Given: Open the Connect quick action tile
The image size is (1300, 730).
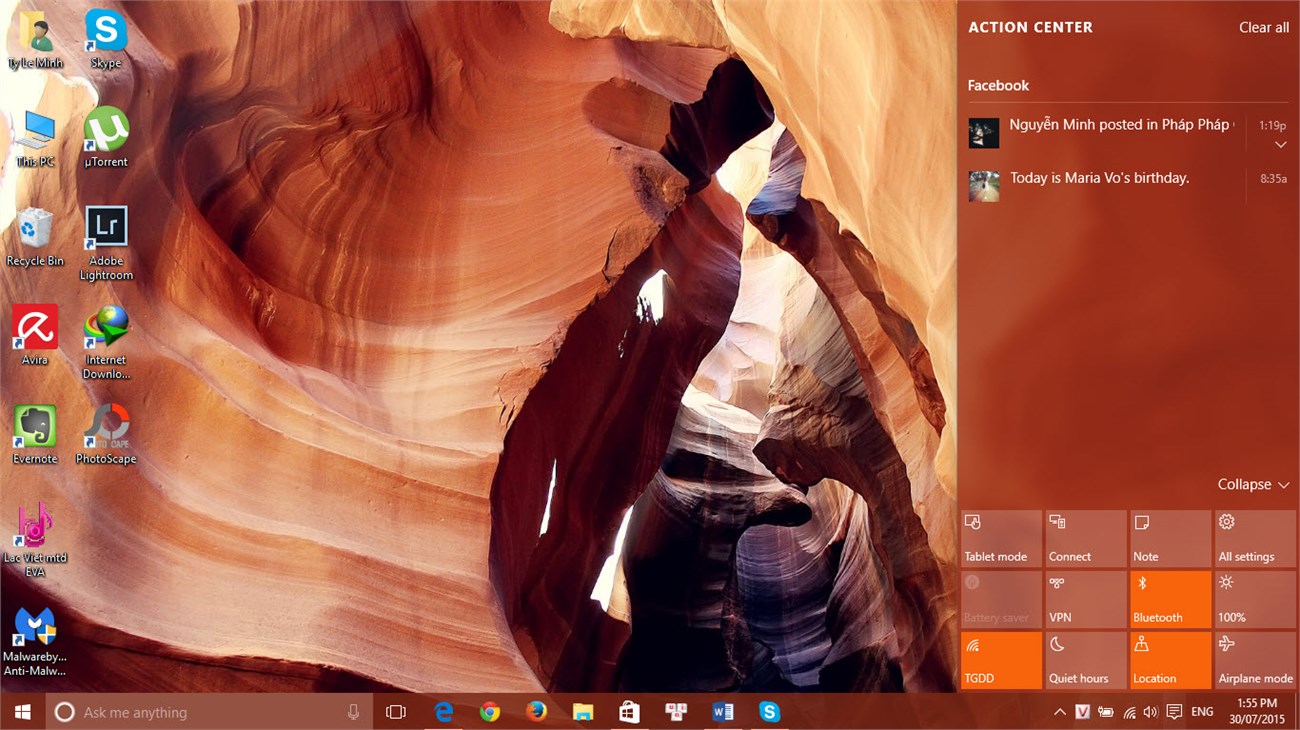Looking at the screenshot, I should pyautogui.click(x=1086, y=539).
